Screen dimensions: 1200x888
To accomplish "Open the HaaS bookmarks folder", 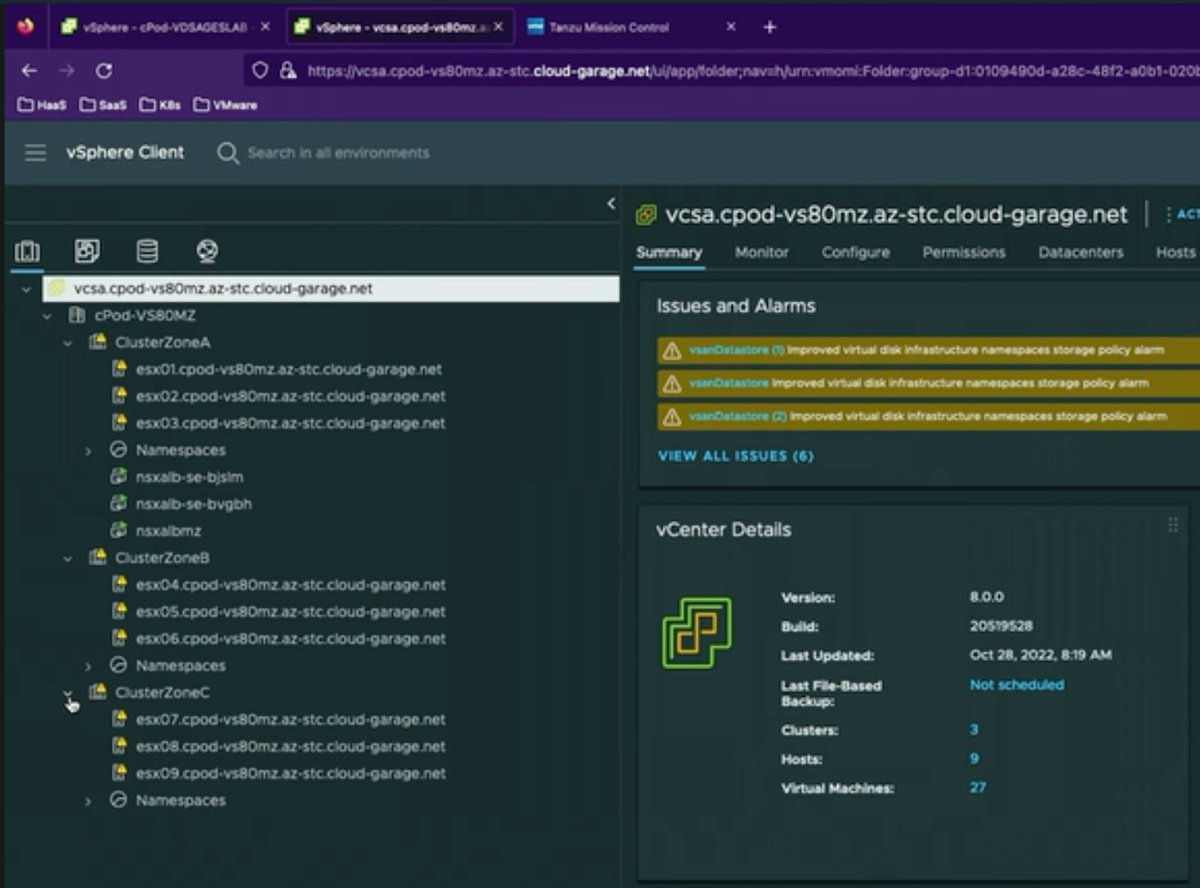I will (x=43, y=104).
